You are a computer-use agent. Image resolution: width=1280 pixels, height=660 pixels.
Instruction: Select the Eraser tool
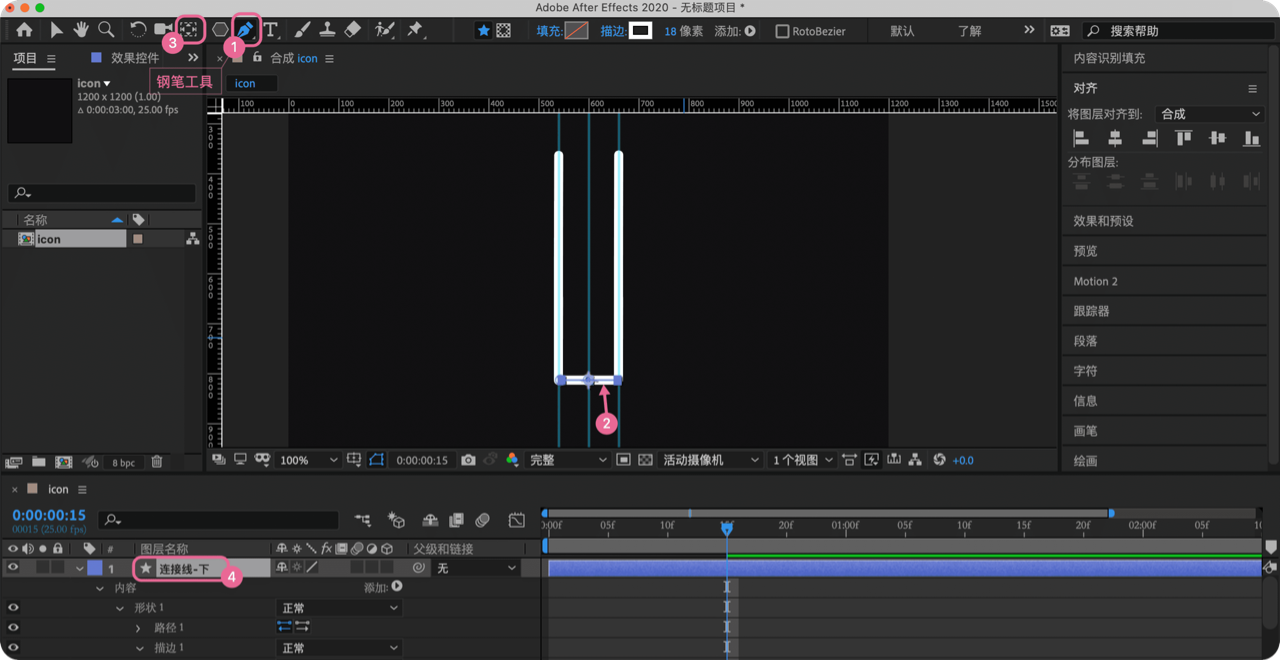[x=352, y=31]
